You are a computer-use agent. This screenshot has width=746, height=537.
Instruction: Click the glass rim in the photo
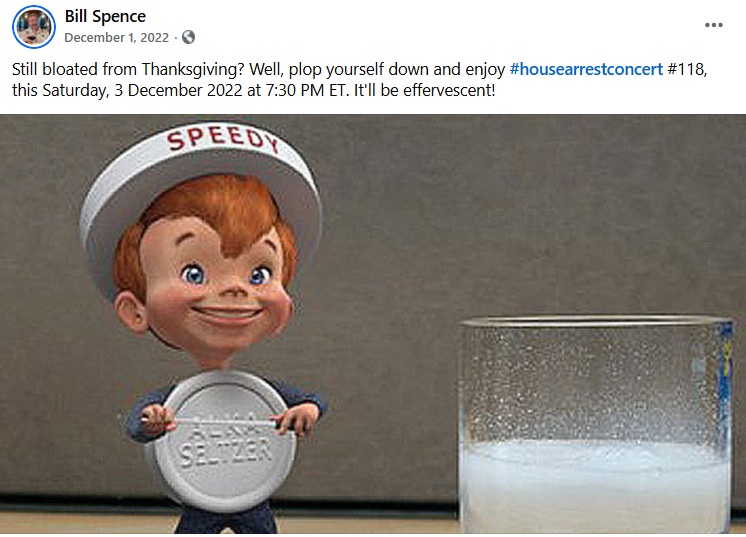pos(595,322)
